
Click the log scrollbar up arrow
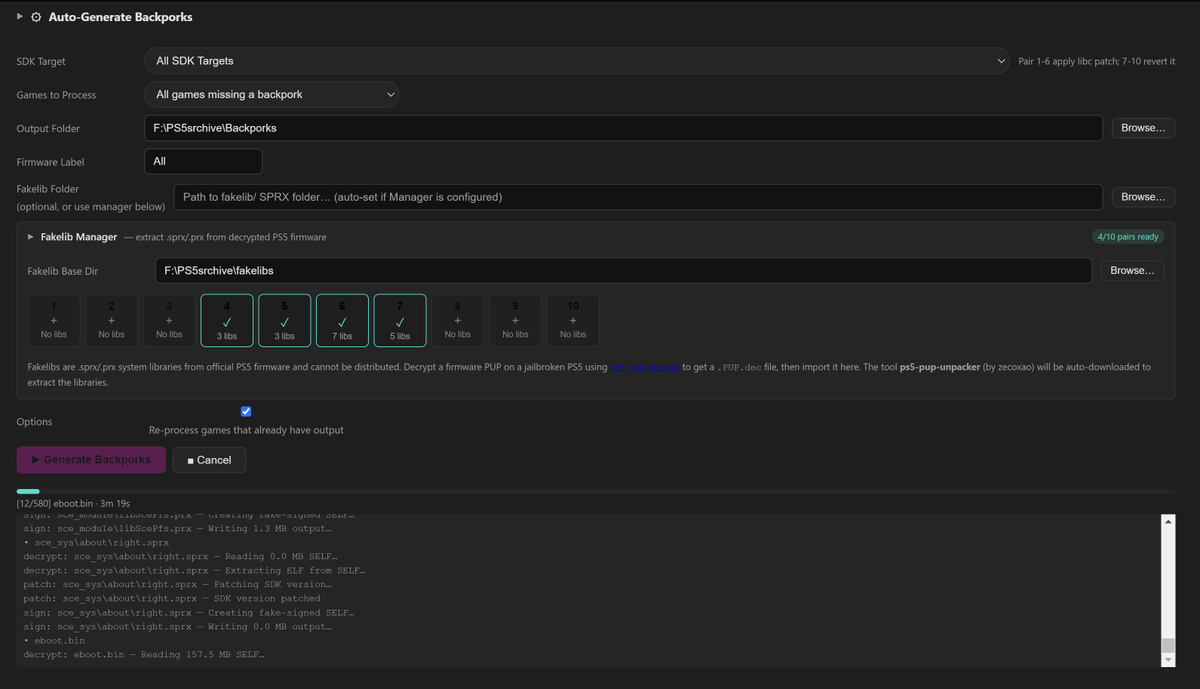pos(1167,522)
